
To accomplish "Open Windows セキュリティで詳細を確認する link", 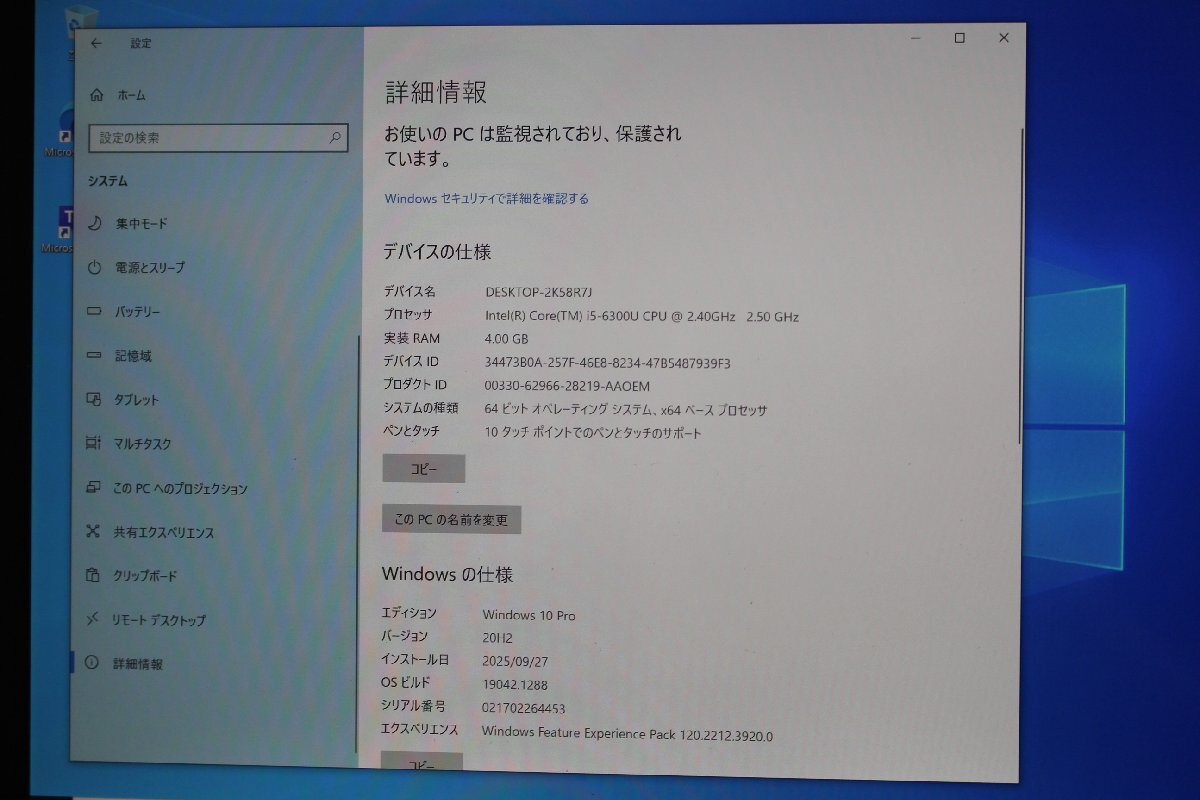I will point(487,198).
